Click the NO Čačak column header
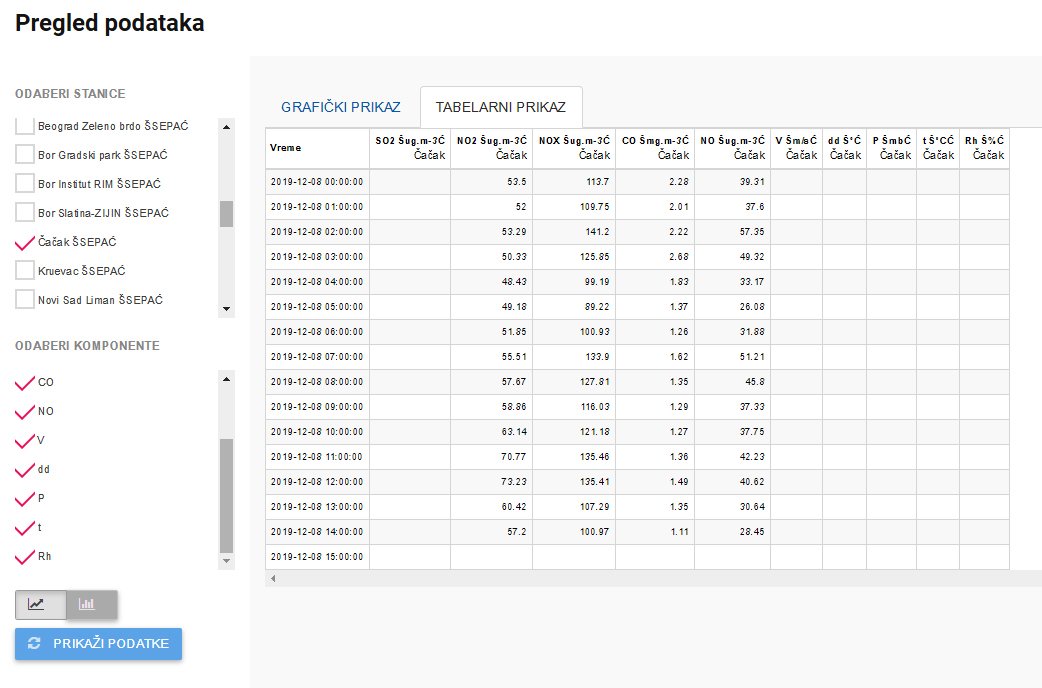Screen dimensions: 1042x688 coord(732,148)
